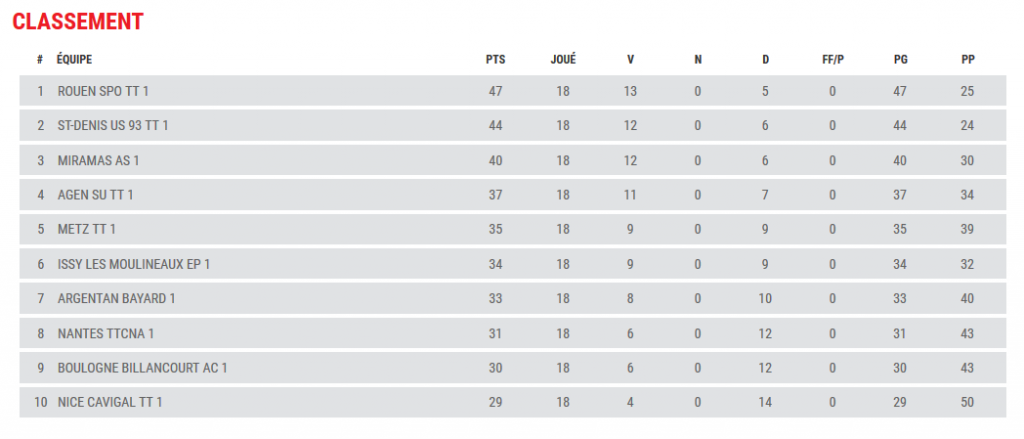Click the JOUÉ column header
The height and width of the screenshot is (439, 1024).
pos(563,59)
